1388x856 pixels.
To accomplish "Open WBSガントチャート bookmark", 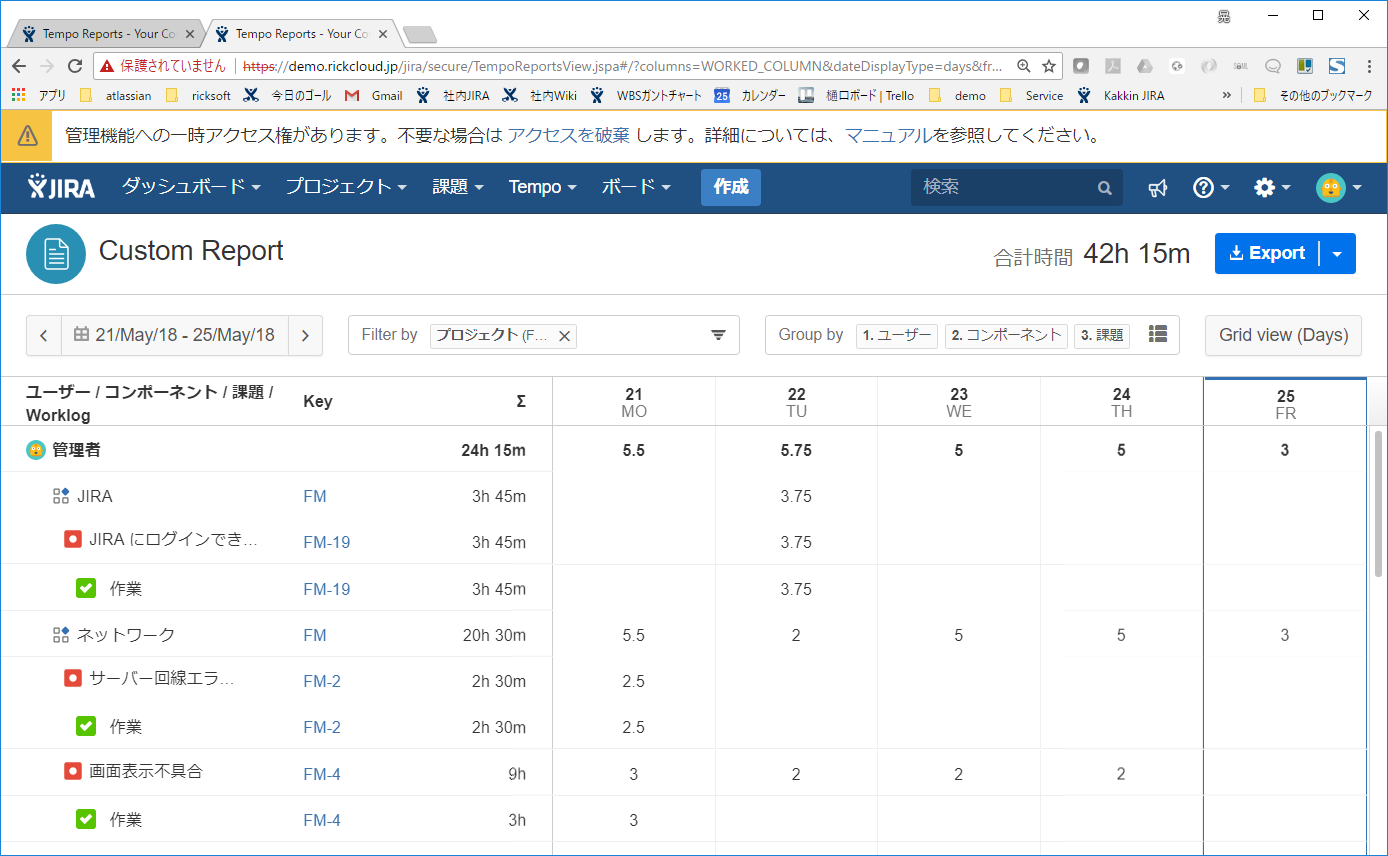I will click(x=646, y=96).
